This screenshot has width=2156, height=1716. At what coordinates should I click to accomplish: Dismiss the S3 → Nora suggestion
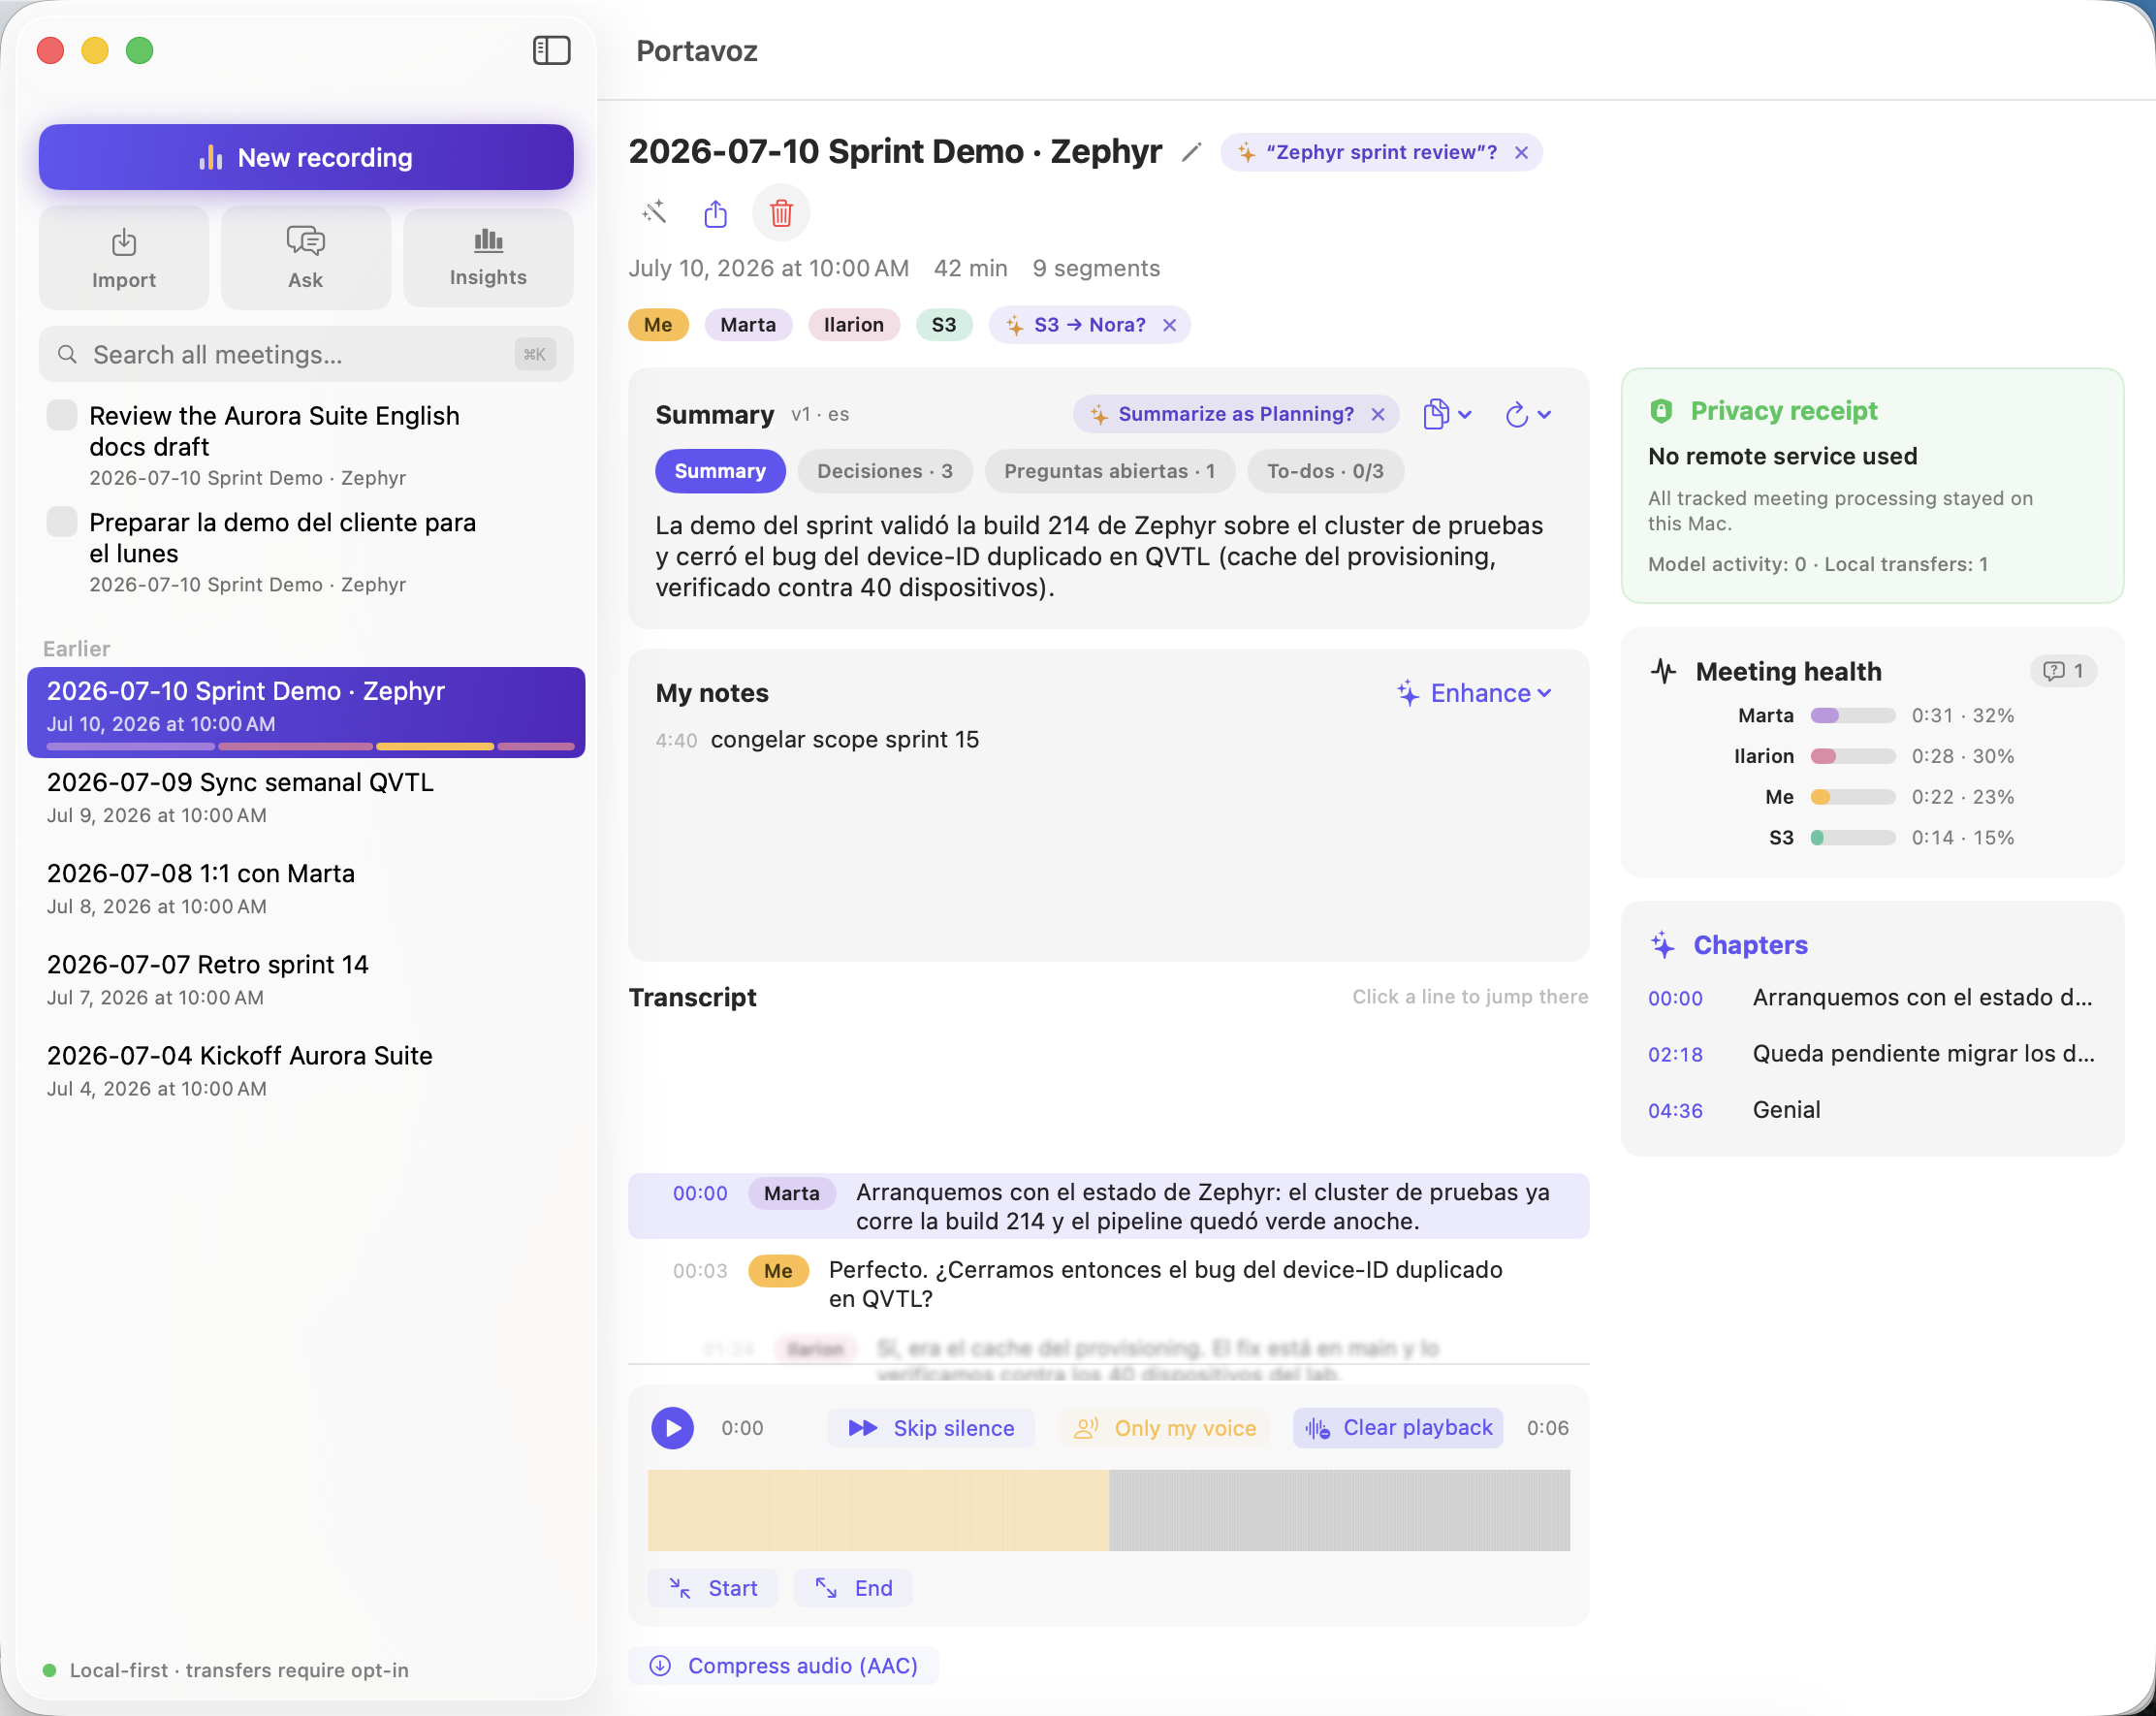point(1169,325)
